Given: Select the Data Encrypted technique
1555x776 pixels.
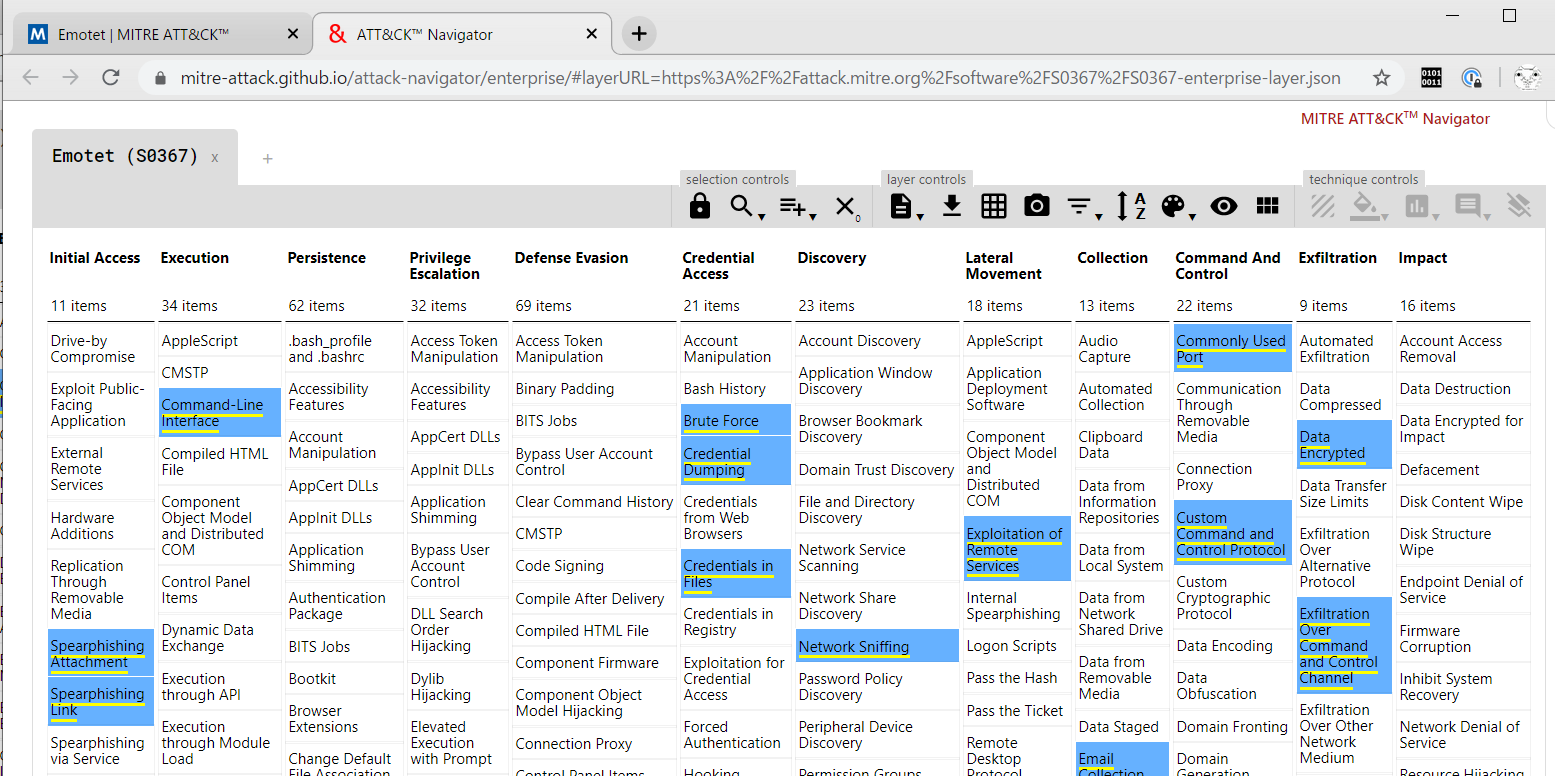Looking at the screenshot, I should tap(1344, 445).
